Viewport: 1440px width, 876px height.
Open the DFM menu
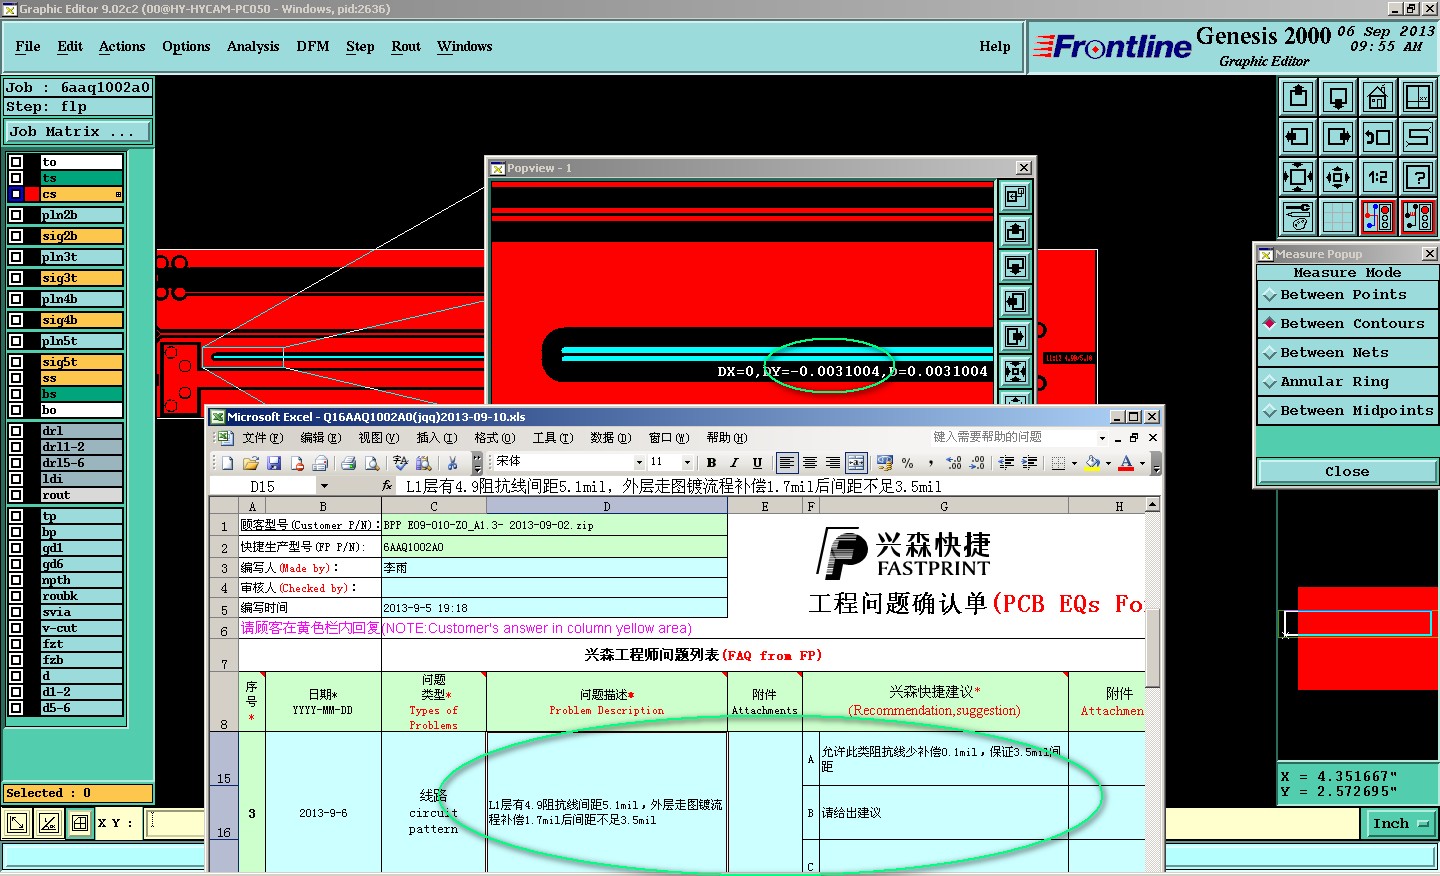(313, 46)
